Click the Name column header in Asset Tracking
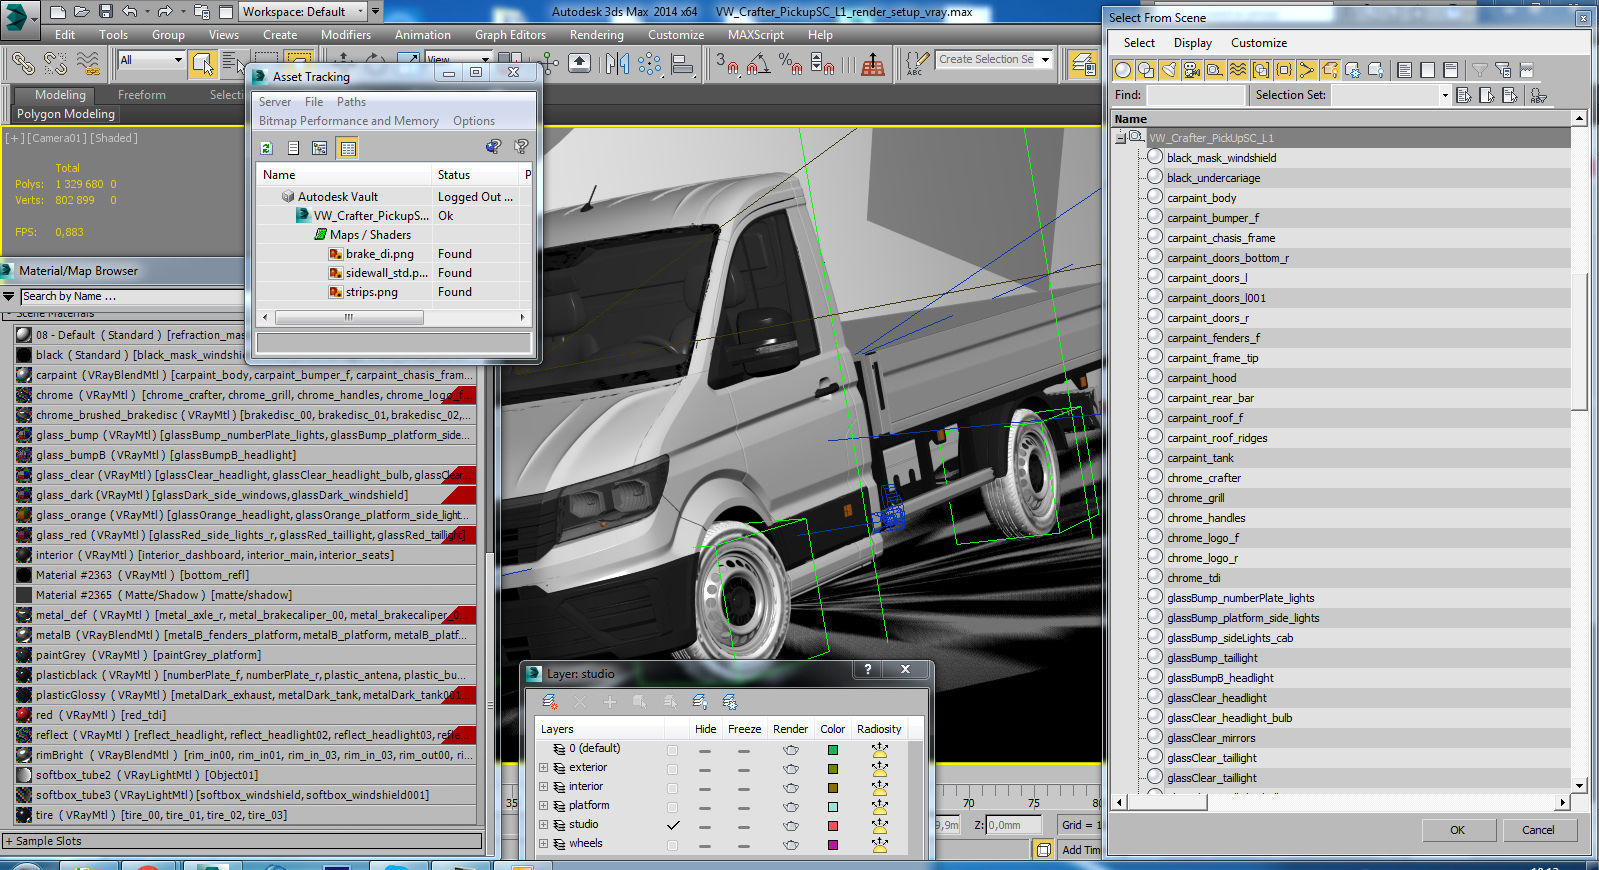Image resolution: width=1599 pixels, height=870 pixels. (344, 174)
